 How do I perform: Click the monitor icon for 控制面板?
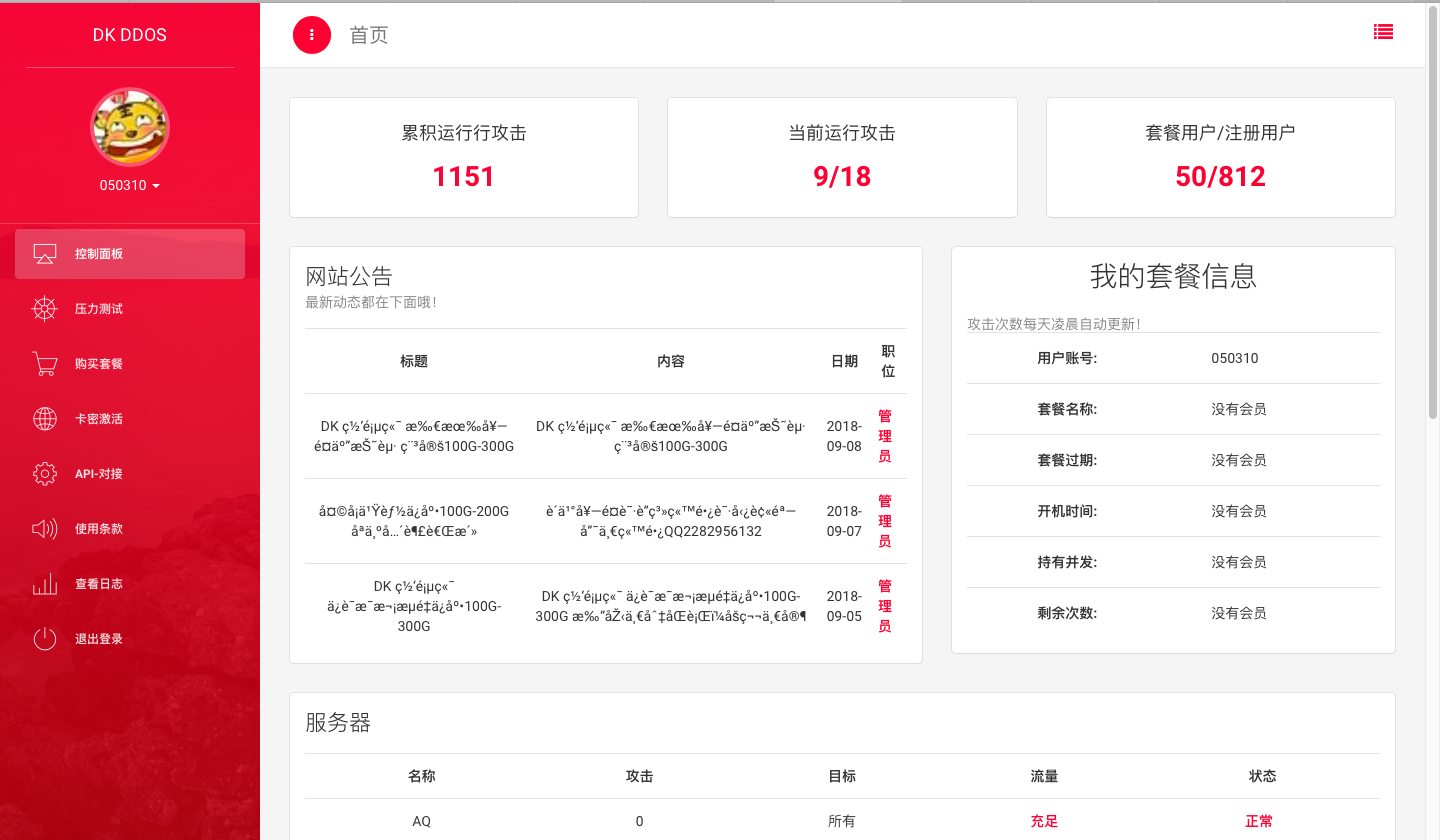pos(45,254)
